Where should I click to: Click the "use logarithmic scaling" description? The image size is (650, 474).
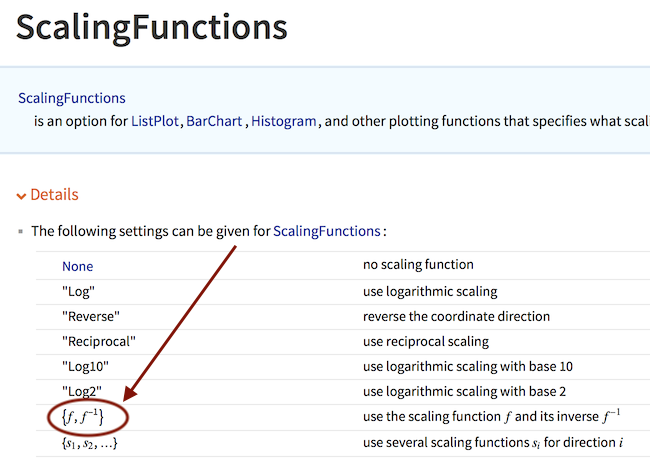point(430,292)
